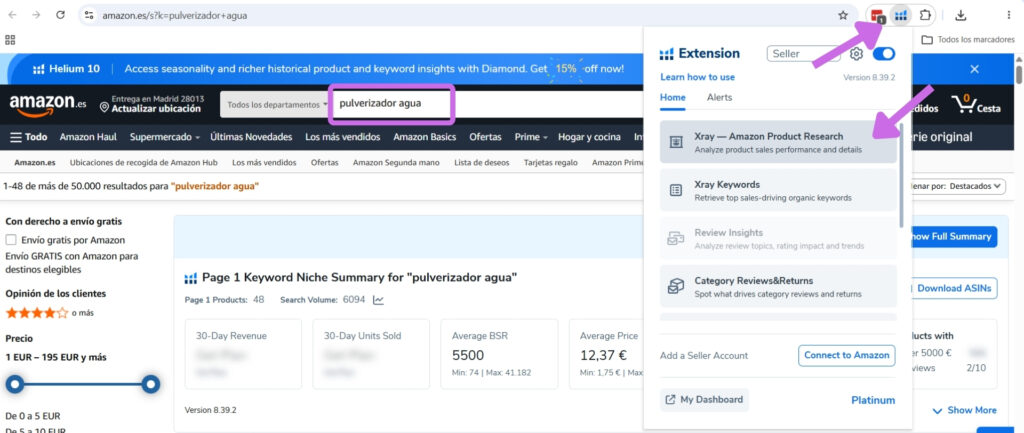Toggle the Helium 10 extension switch
Image resolution: width=1024 pixels, height=433 pixels.
pyautogui.click(x=884, y=54)
